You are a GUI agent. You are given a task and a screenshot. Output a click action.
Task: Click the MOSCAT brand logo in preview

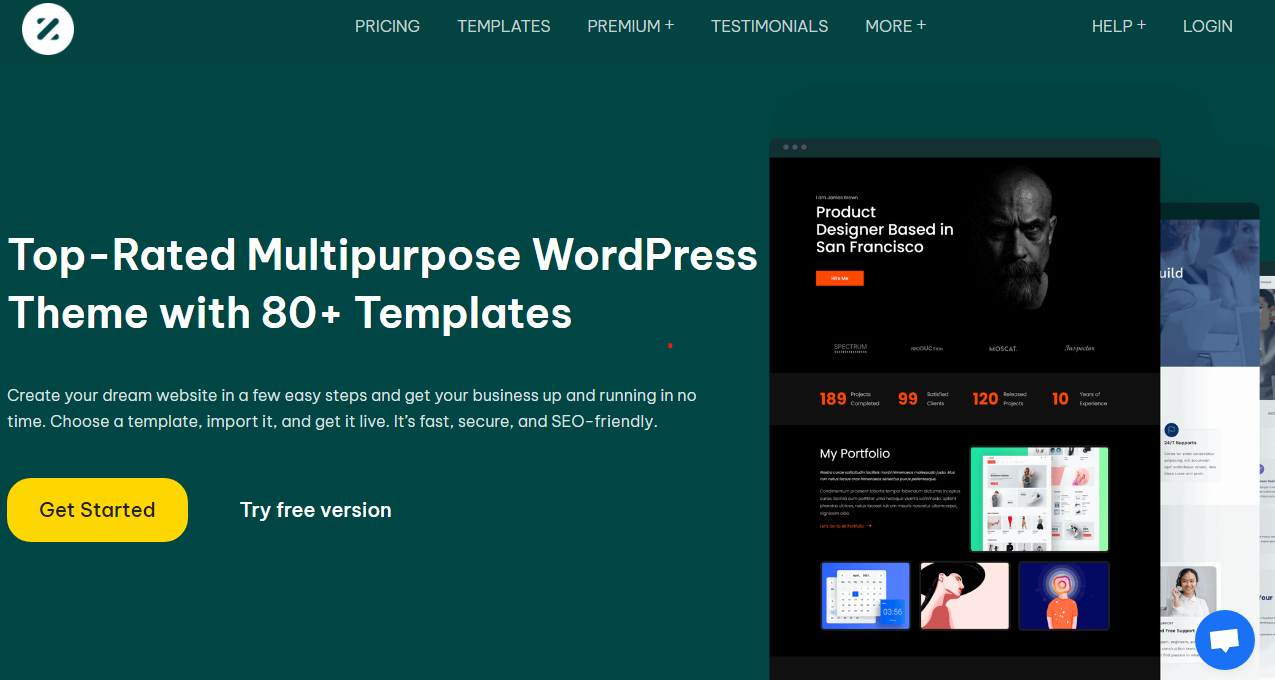(1003, 349)
